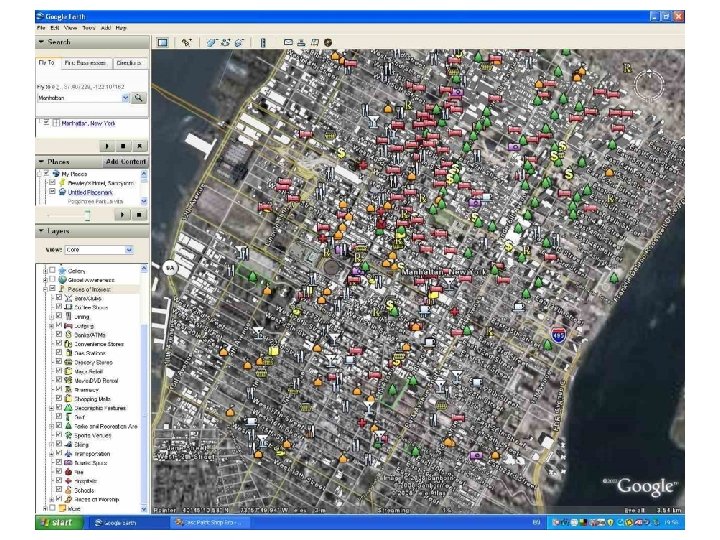Open the Edit menu
The image size is (720, 540).
click(55, 28)
